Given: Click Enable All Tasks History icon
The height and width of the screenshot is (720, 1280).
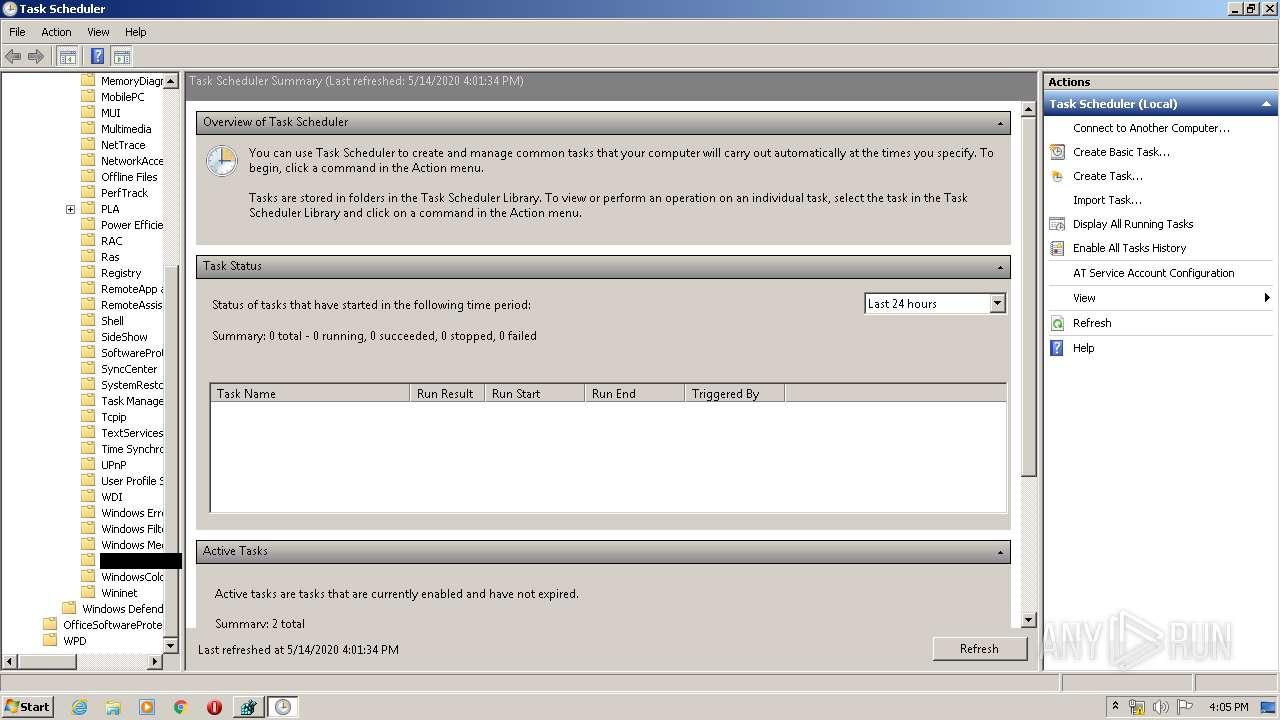Looking at the screenshot, I should coord(1057,248).
